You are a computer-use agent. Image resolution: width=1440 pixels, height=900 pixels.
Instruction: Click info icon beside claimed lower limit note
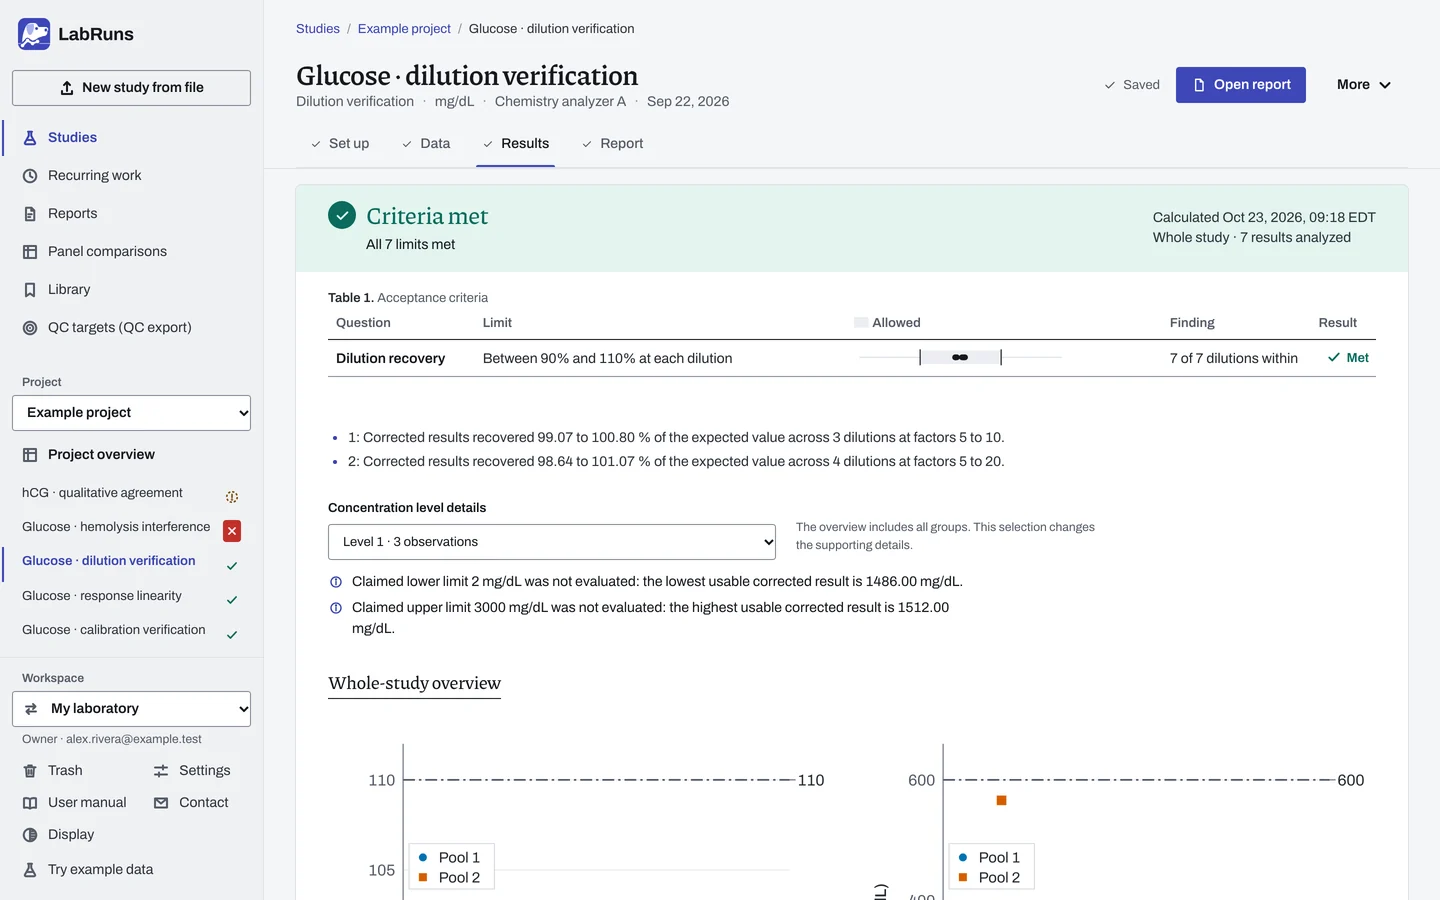[x=336, y=582]
